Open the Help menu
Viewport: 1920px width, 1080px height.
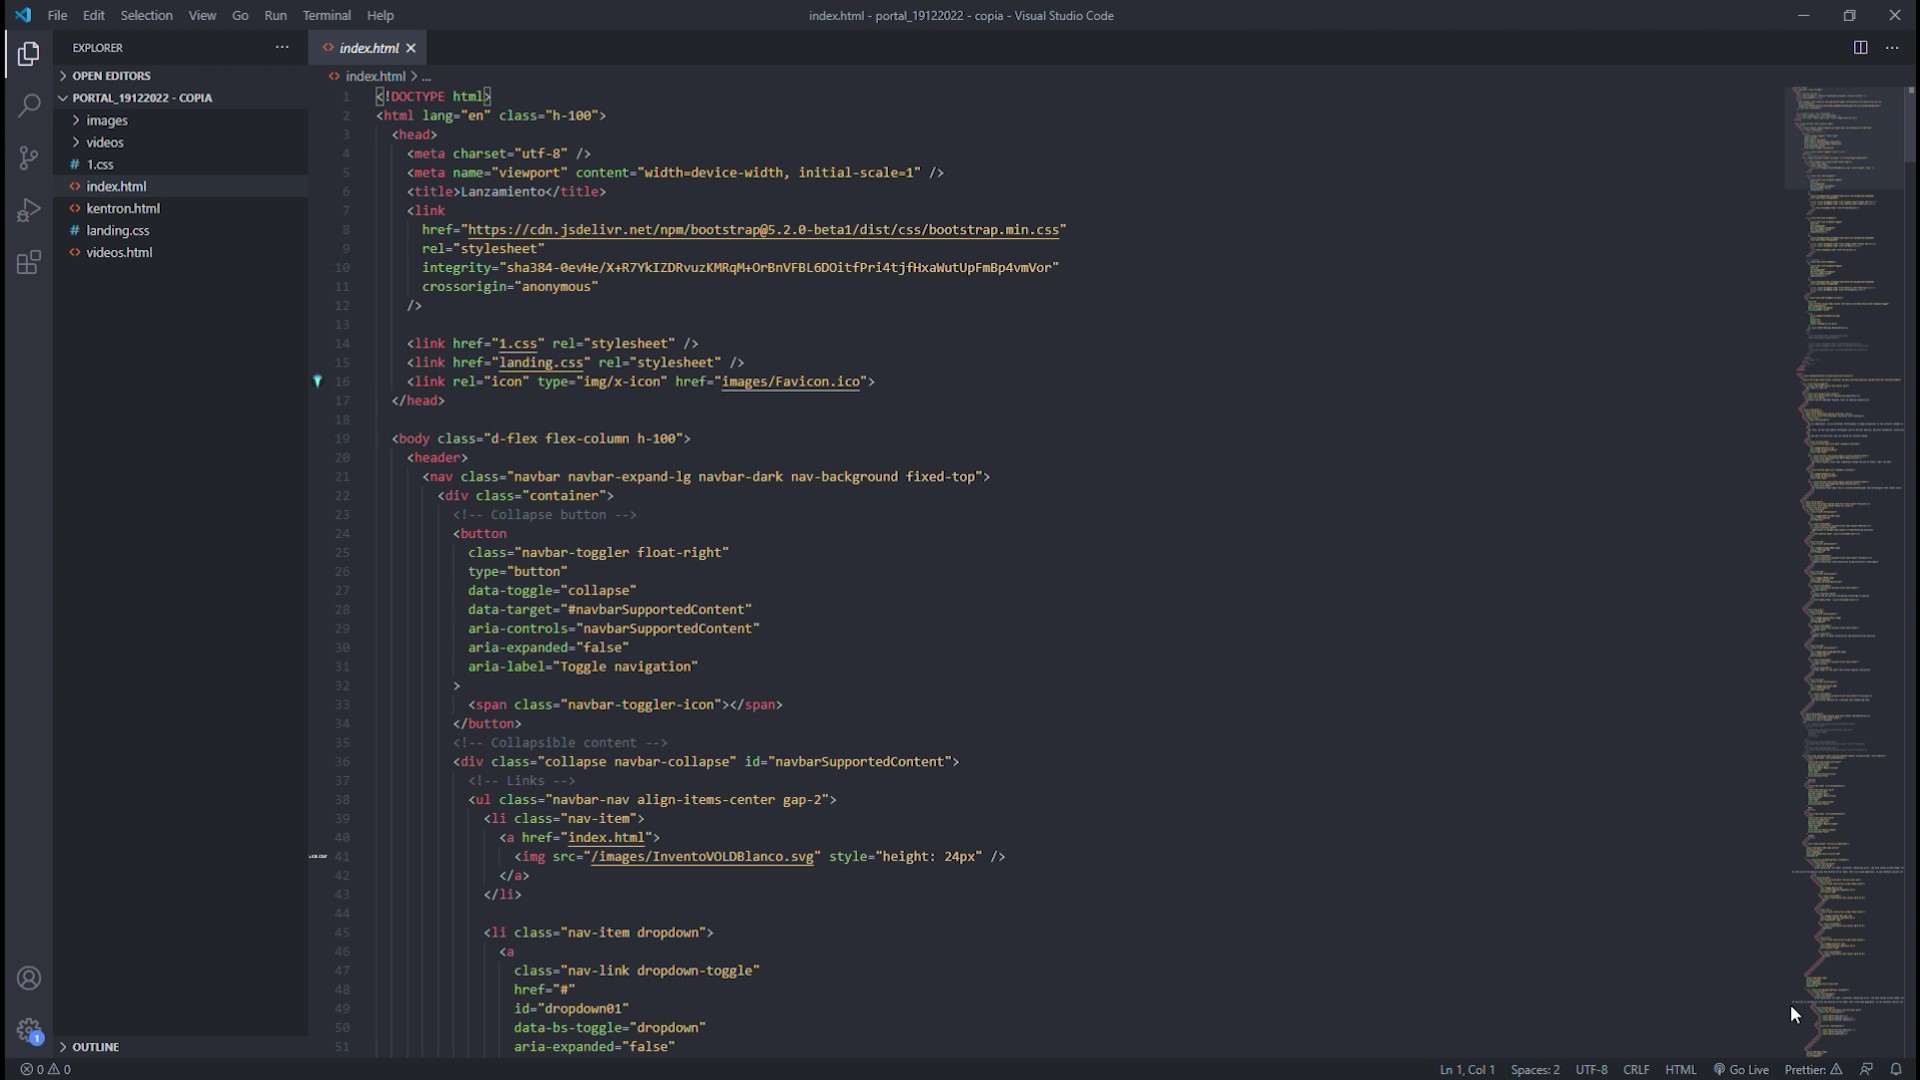click(x=380, y=15)
